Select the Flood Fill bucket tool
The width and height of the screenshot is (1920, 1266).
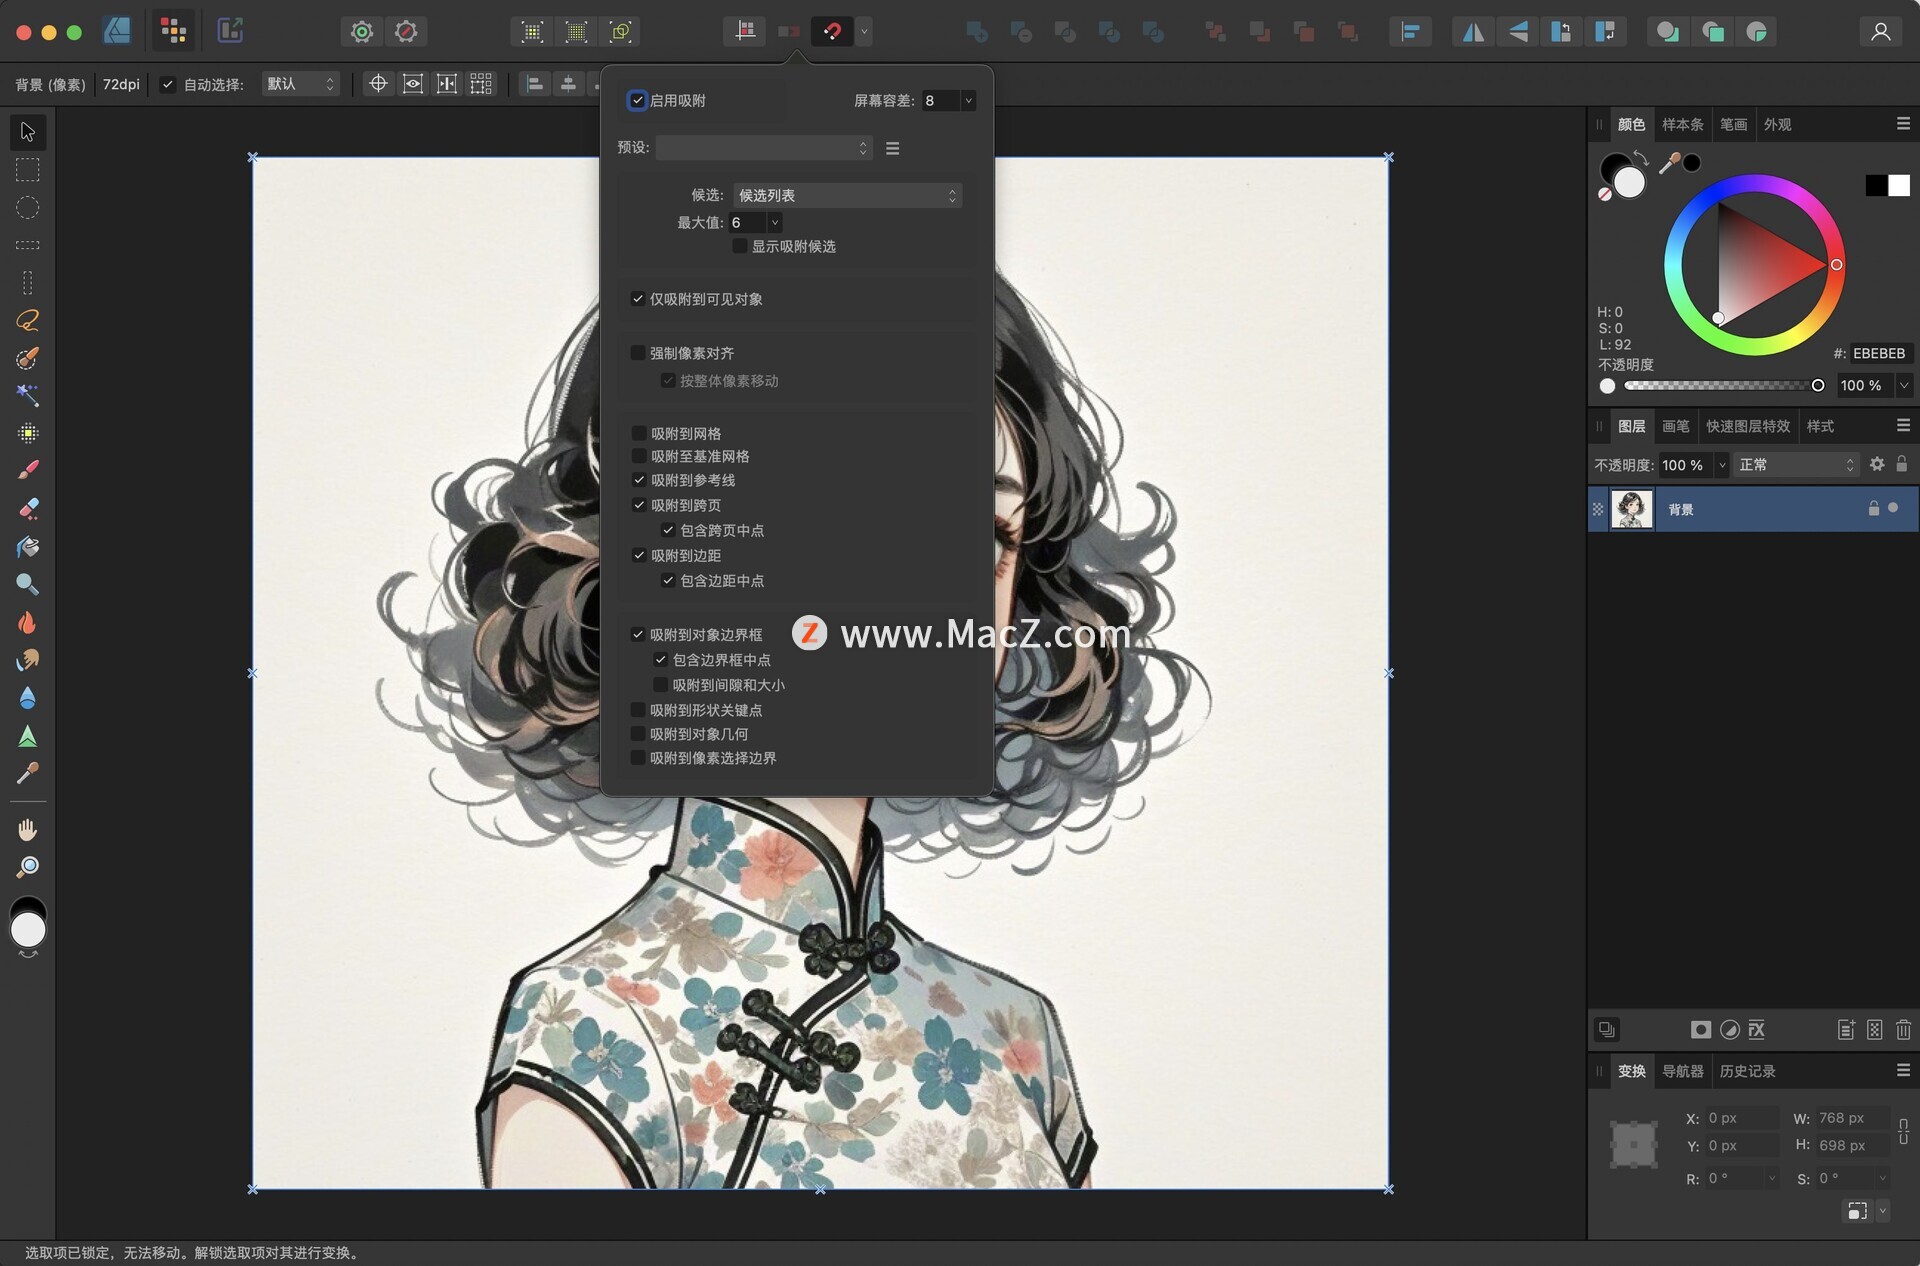28,546
